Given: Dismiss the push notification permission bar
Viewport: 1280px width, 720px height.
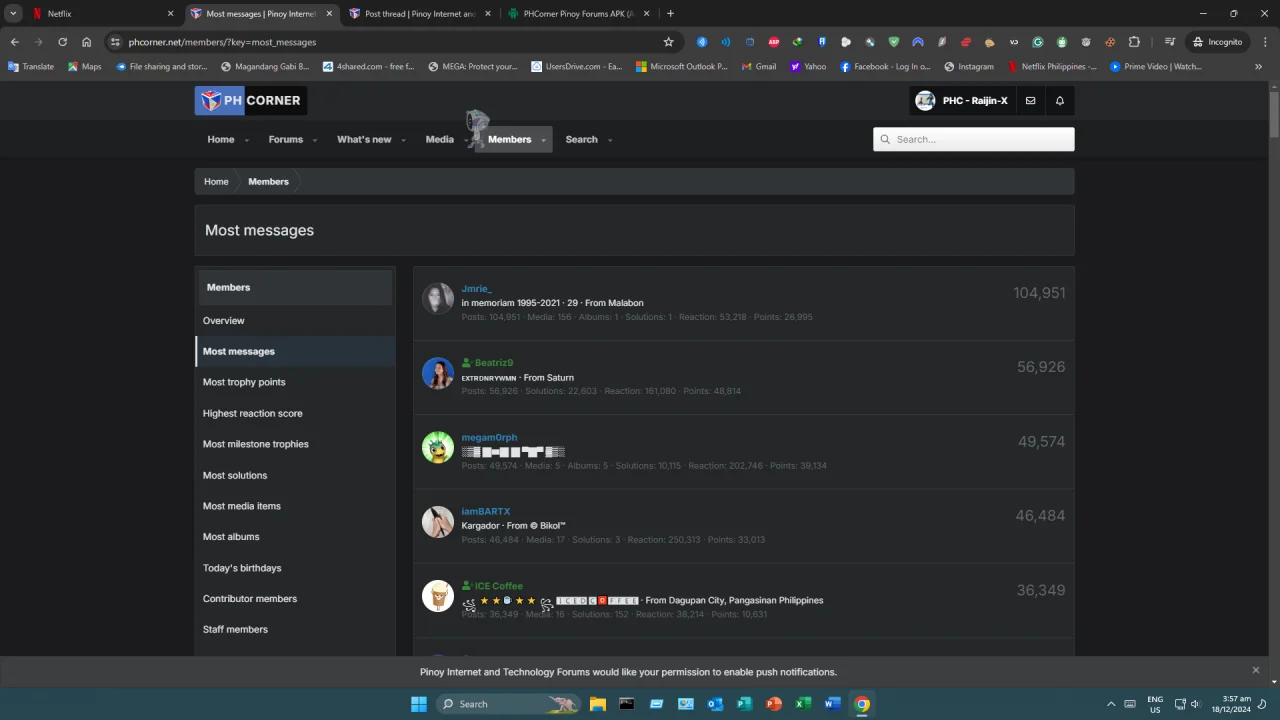Looking at the screenshot, I should pos(1256,670).
